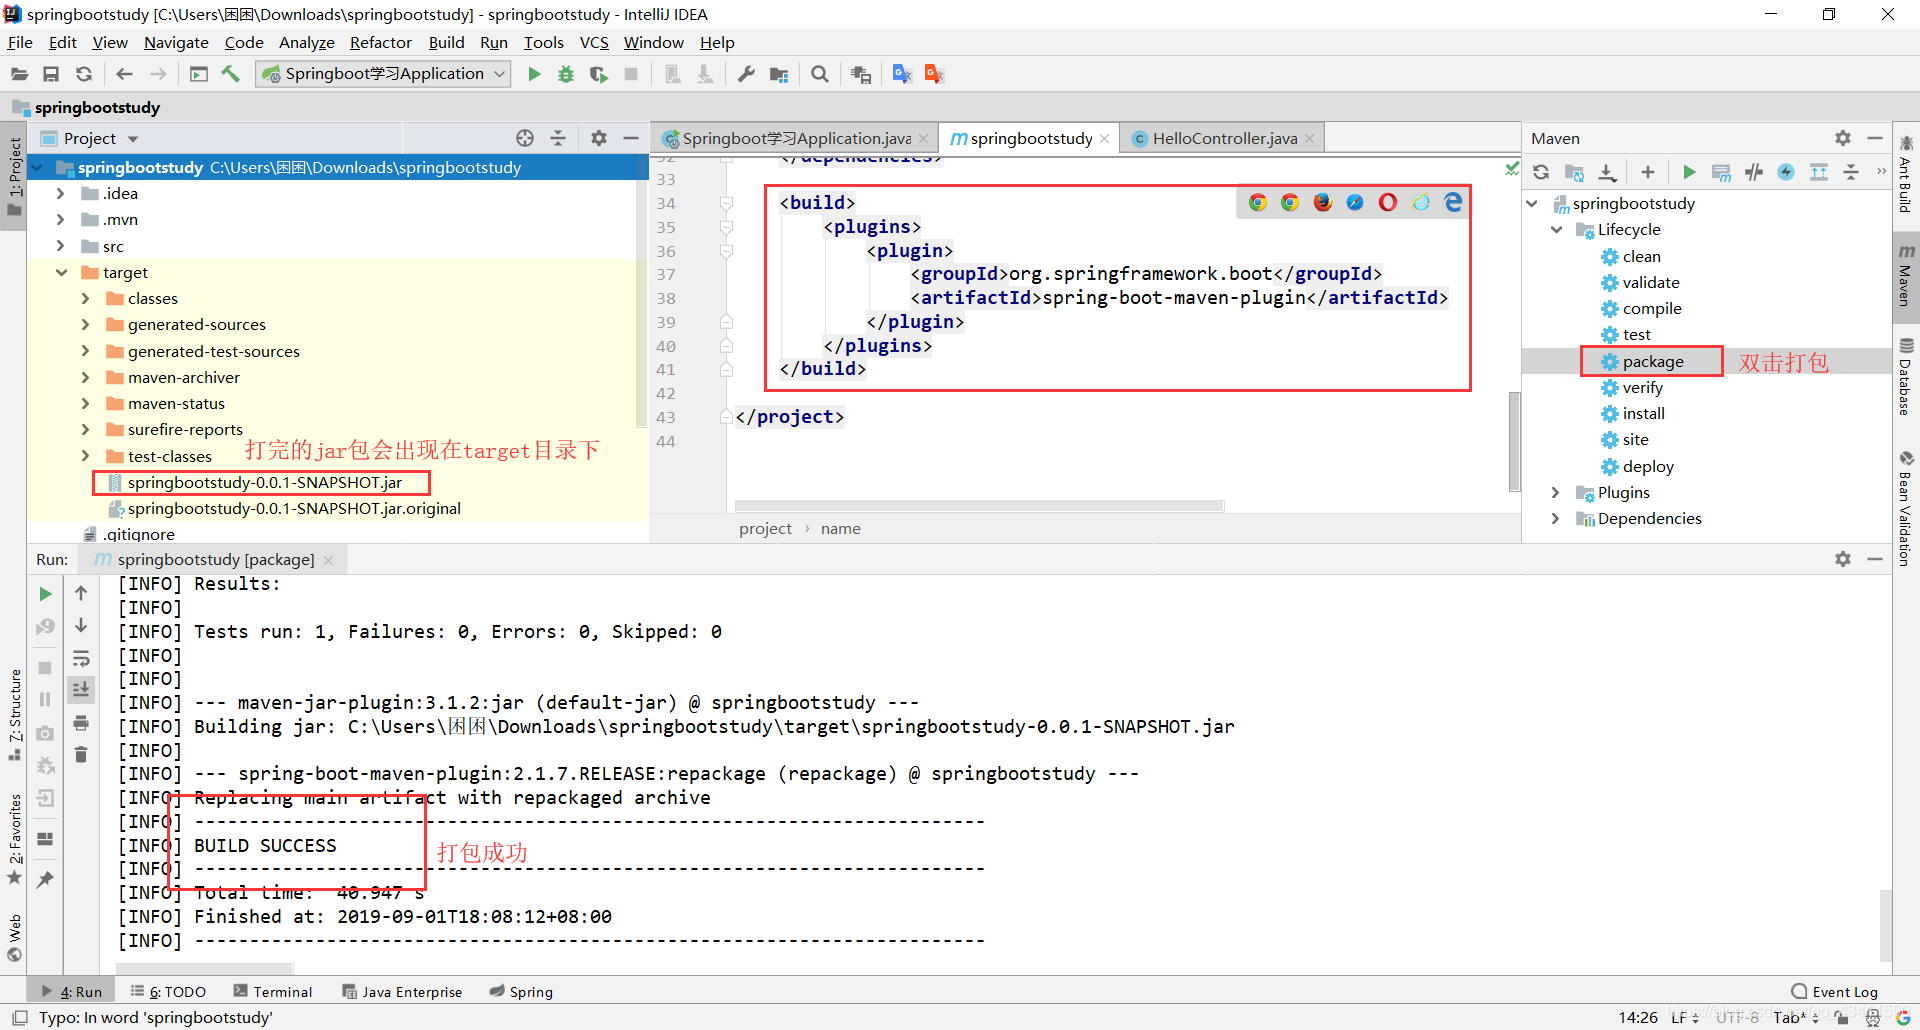Viewport: 1920px width, 1030px height.
Task: Open Edge browser preview icon in editor
Action: pyautogui.click(x=1453, y=203)
